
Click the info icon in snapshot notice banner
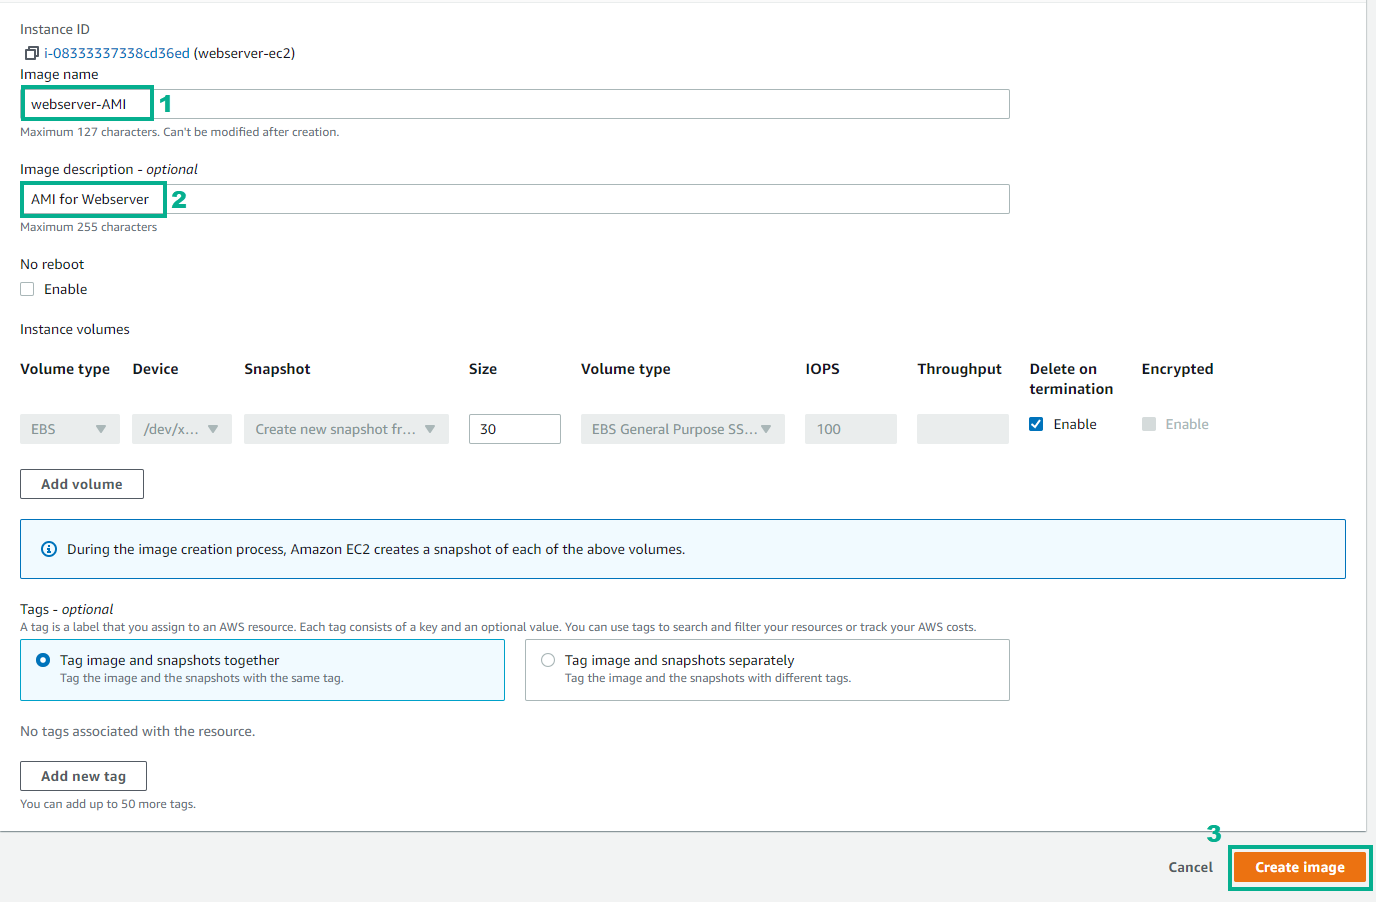click(x=49, y=548)
